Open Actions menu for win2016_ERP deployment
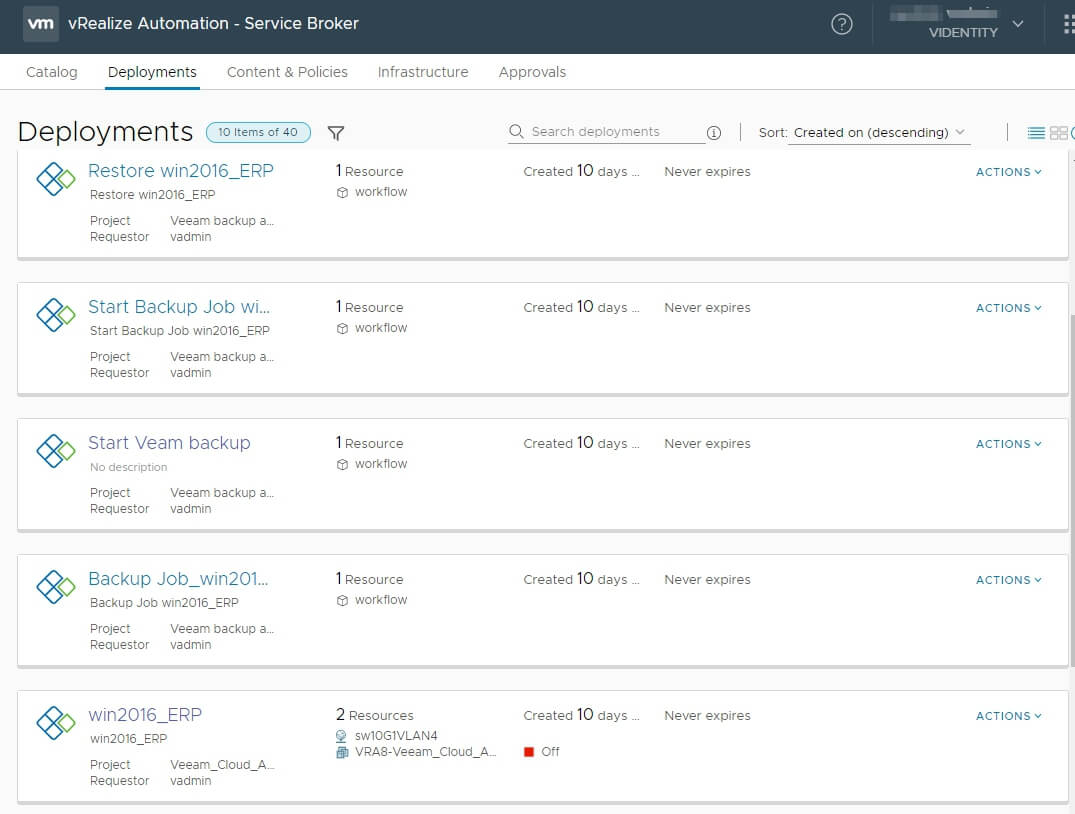 coord(1007,715)
